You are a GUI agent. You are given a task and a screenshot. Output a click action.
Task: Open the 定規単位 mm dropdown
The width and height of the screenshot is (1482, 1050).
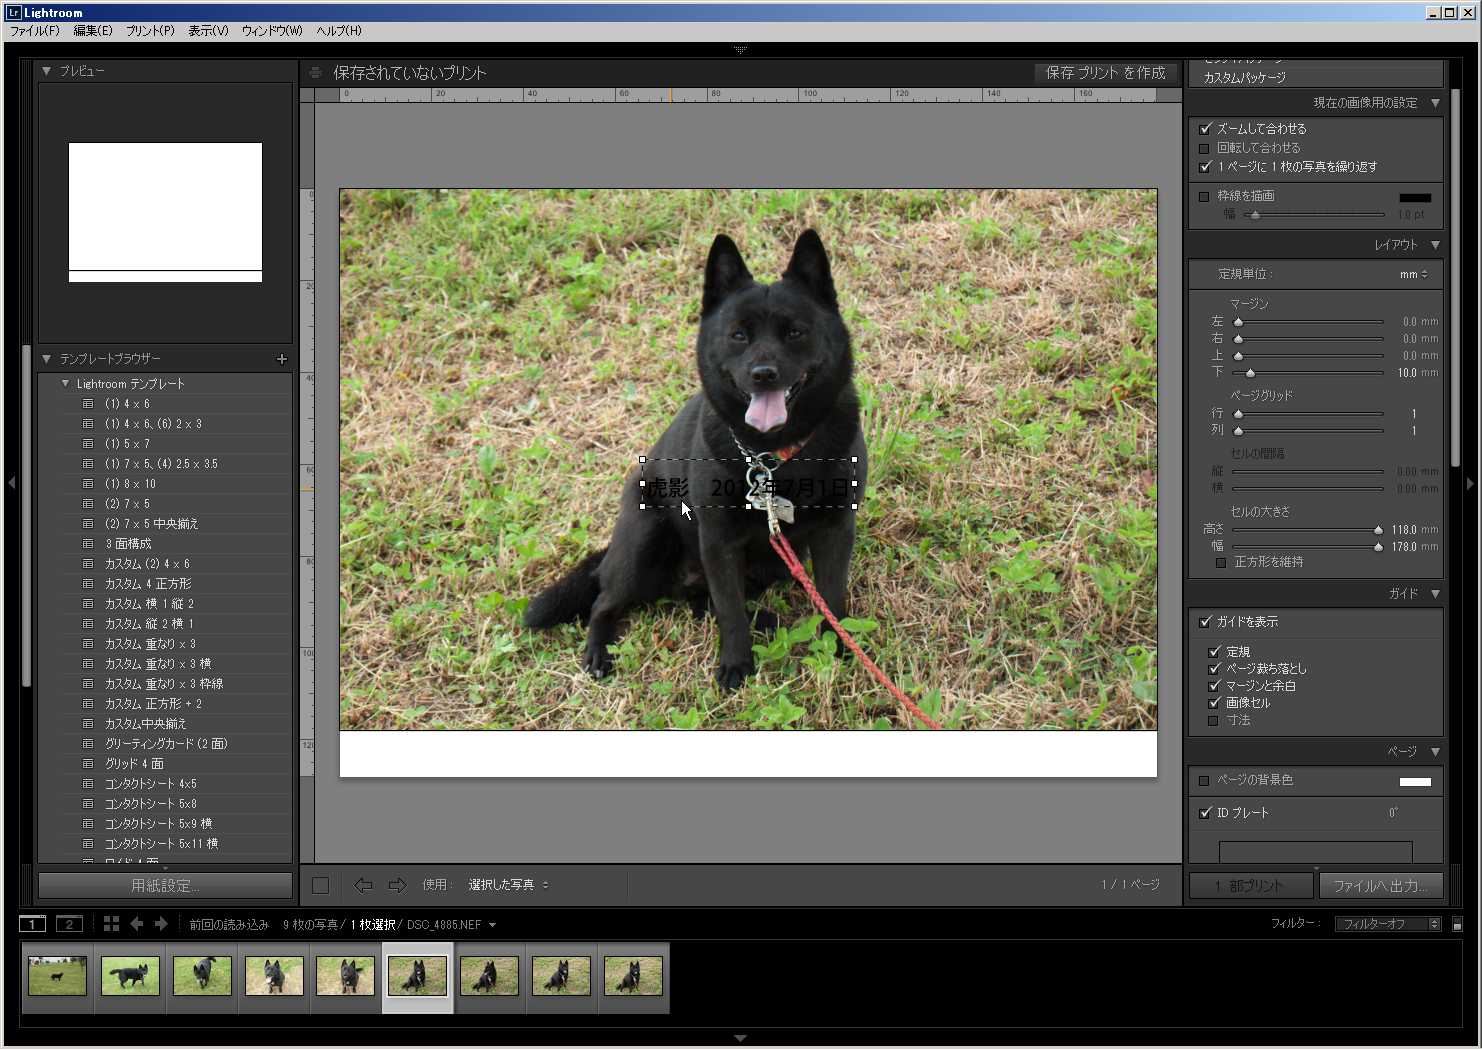1414,274
